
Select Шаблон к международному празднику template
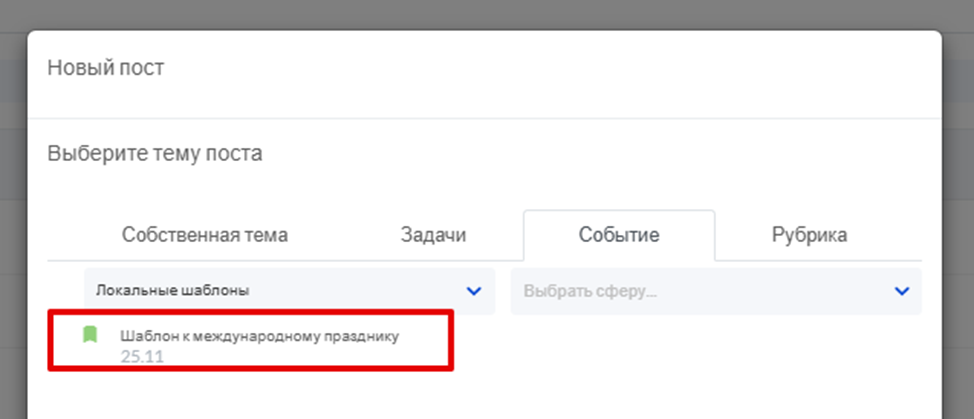pos(259,336)
